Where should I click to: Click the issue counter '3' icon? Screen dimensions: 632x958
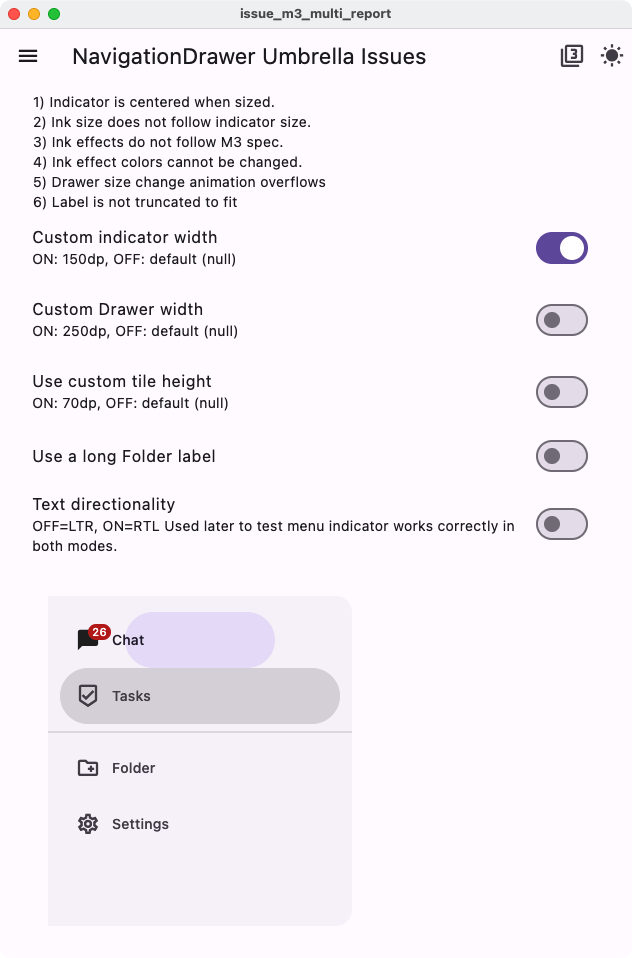point(571,56)
